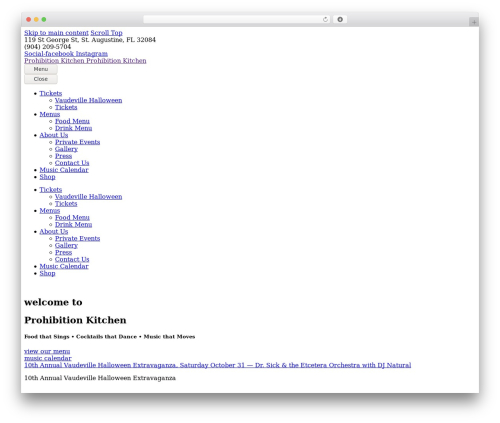Open Music Calendar in first navigation list
This screenshot has width=500, height=423.
(x=64, y=170)
